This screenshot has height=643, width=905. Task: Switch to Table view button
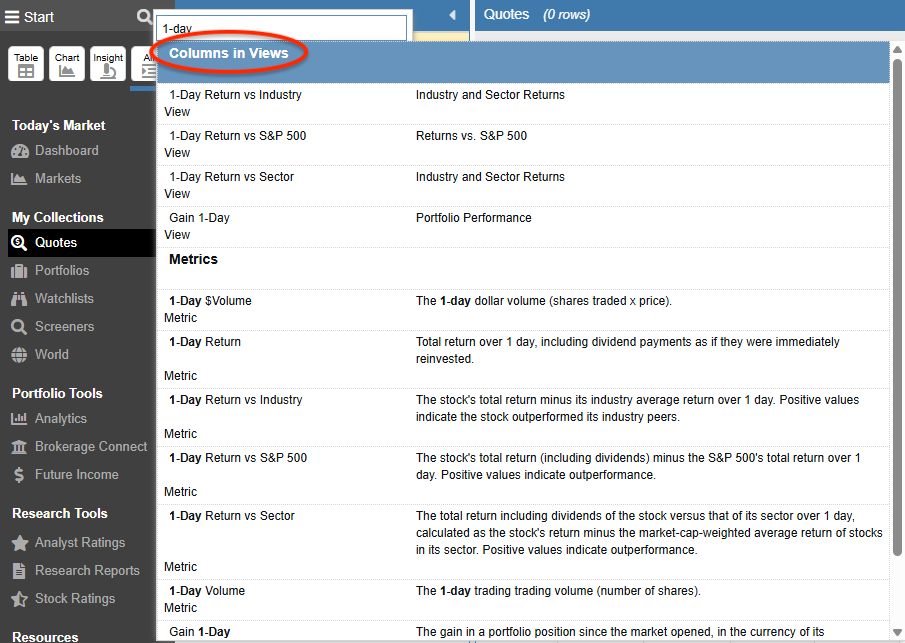(26, 63)
